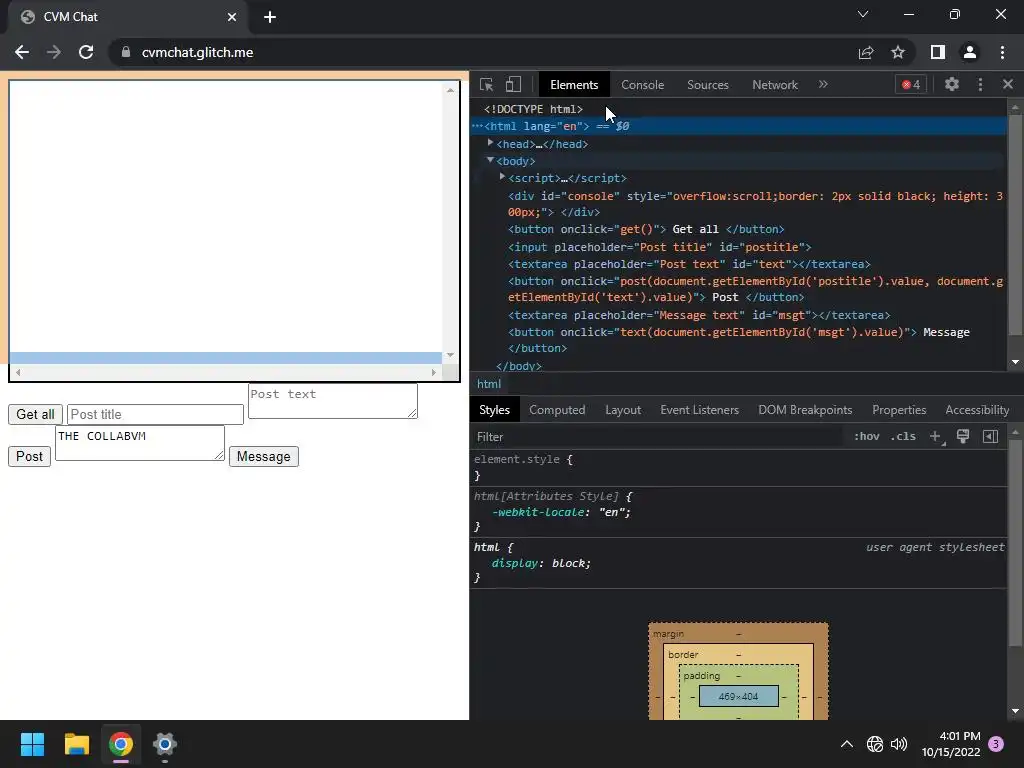Show more DevTools tabs chevron

823,84
